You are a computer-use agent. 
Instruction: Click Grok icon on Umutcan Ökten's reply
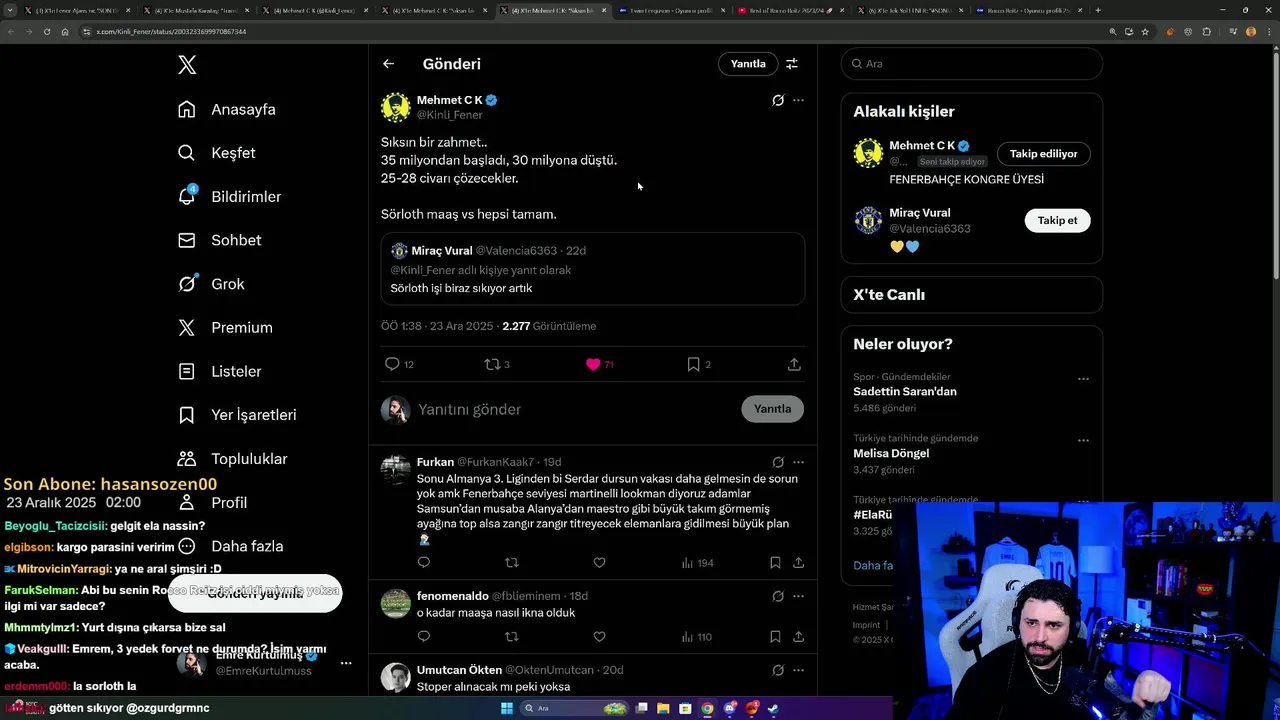(778, 670)
